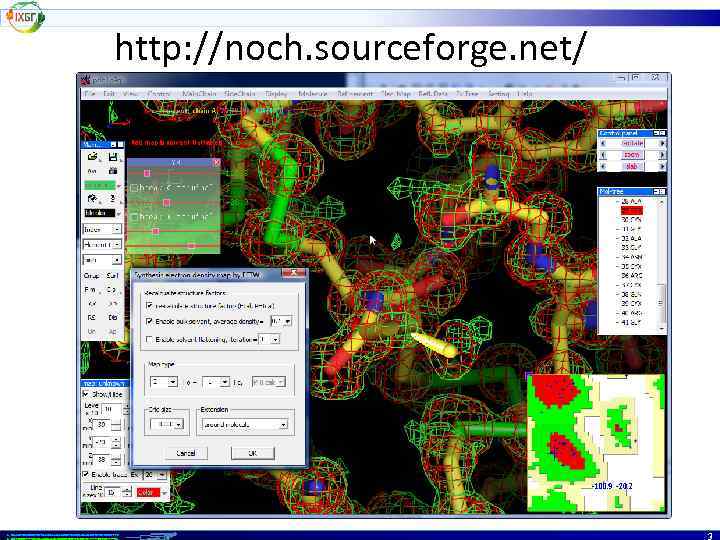Click the NOCH app icon in the title bar

[x=85, y=81]
